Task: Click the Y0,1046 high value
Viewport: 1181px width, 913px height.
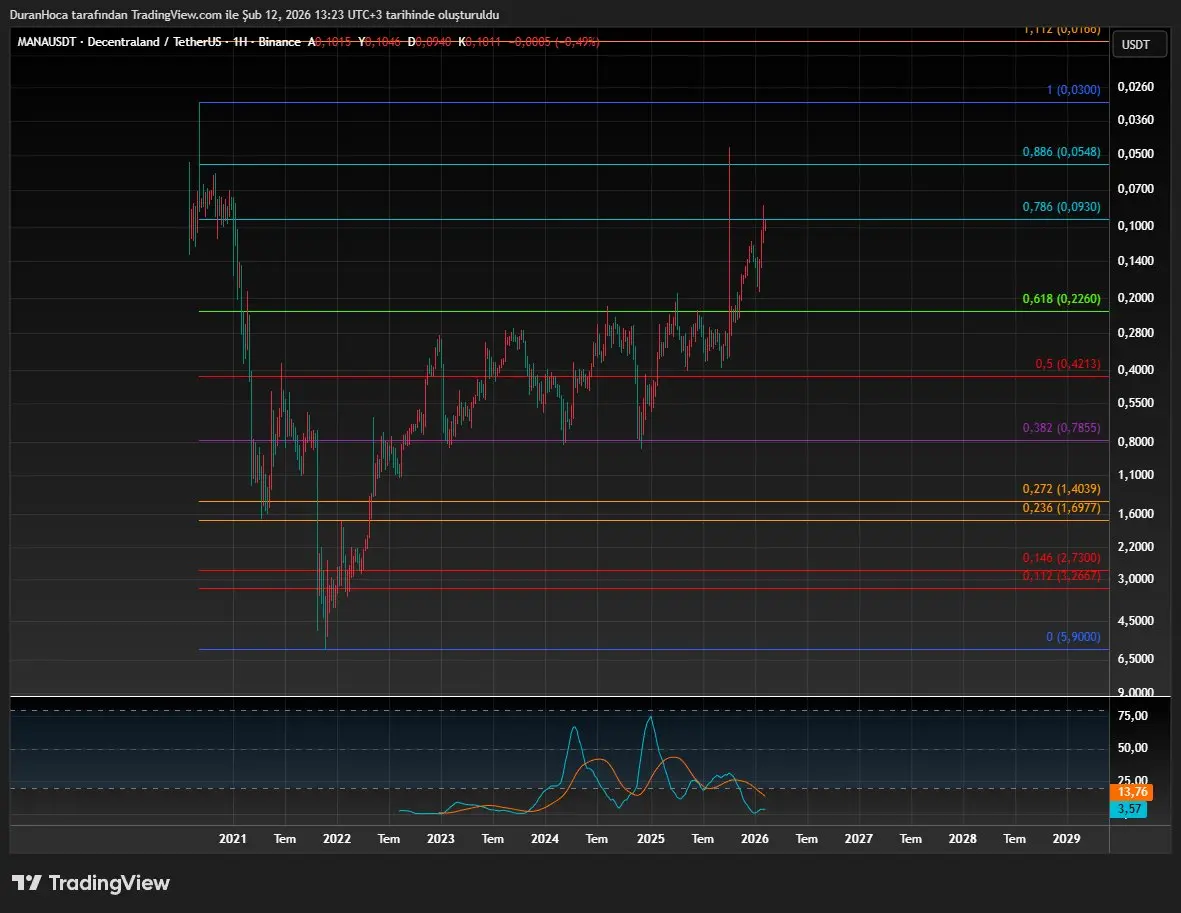Action: 380,41
